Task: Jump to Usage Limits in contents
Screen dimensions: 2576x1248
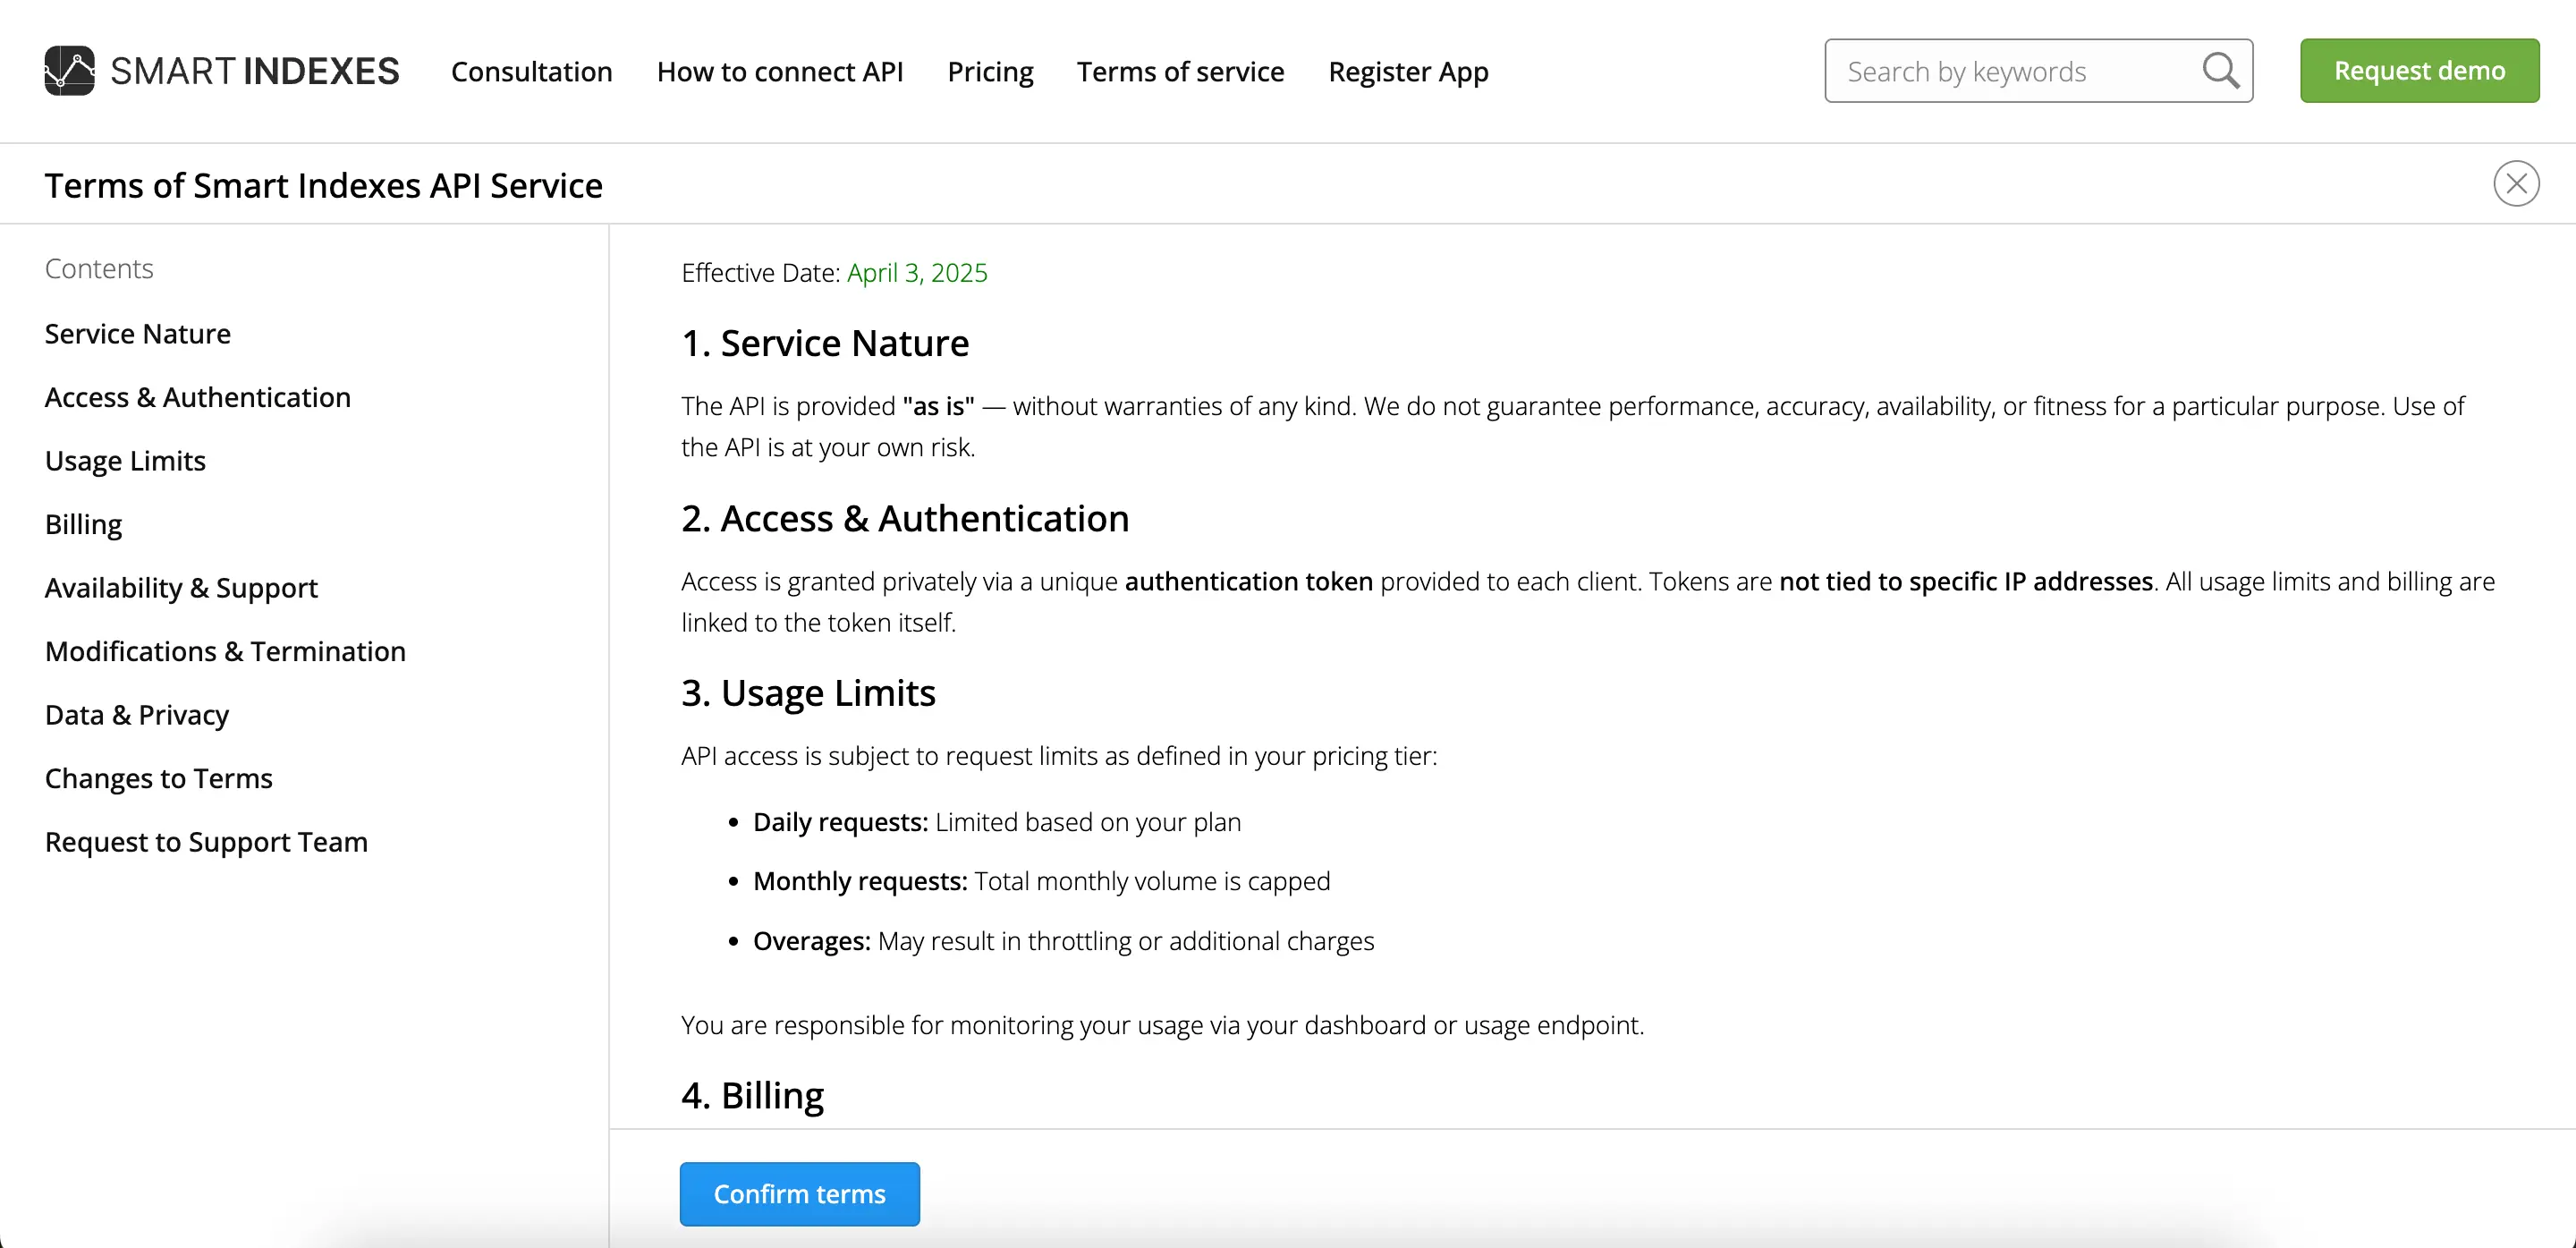Action: [x=125, y=460]
